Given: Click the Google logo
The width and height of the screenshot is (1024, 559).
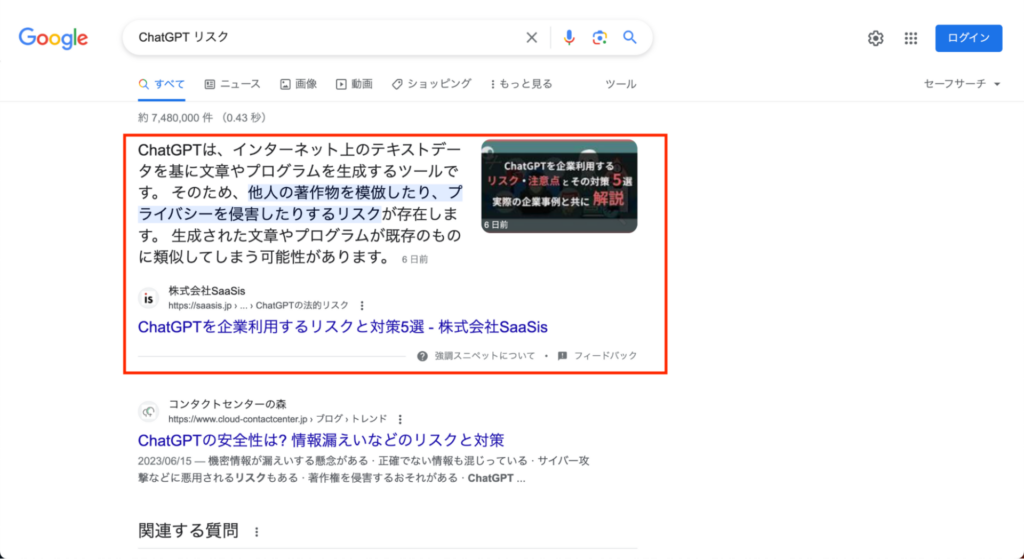Looking at the screenshot, I should pyautogui.click(x=53, y=38).
